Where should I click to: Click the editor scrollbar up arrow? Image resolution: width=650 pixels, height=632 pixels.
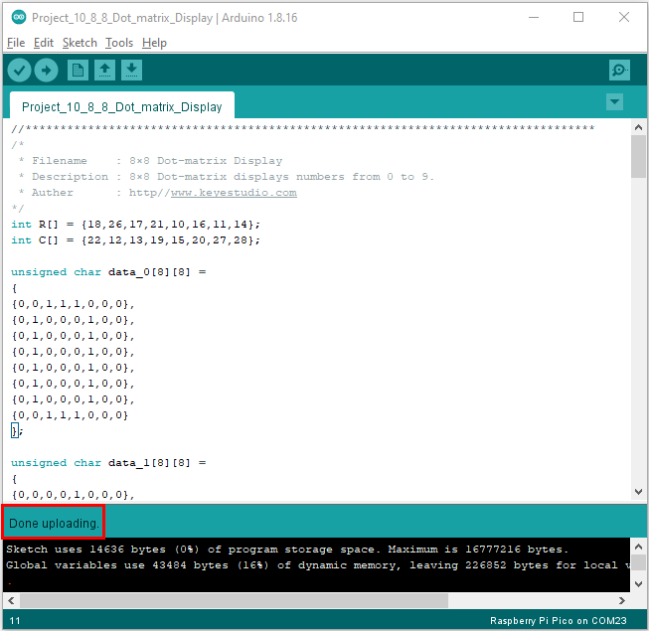click(x=638, y=128)
